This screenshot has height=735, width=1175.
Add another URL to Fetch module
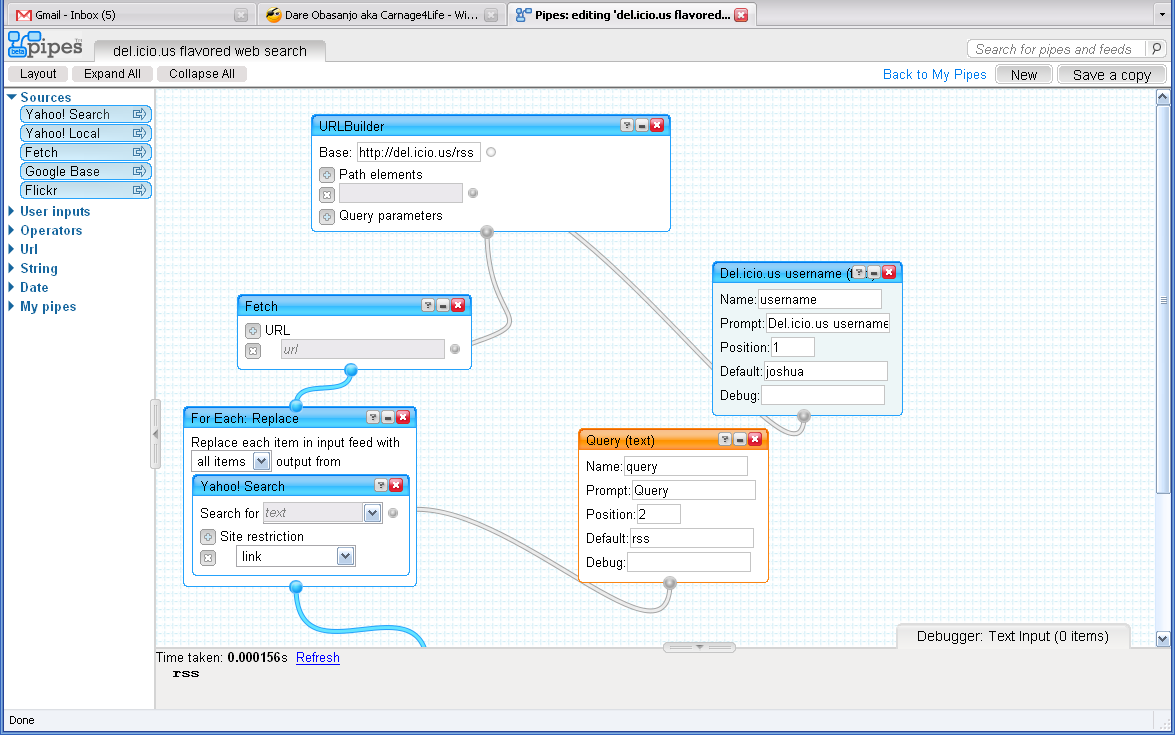[x=253, y=330]
